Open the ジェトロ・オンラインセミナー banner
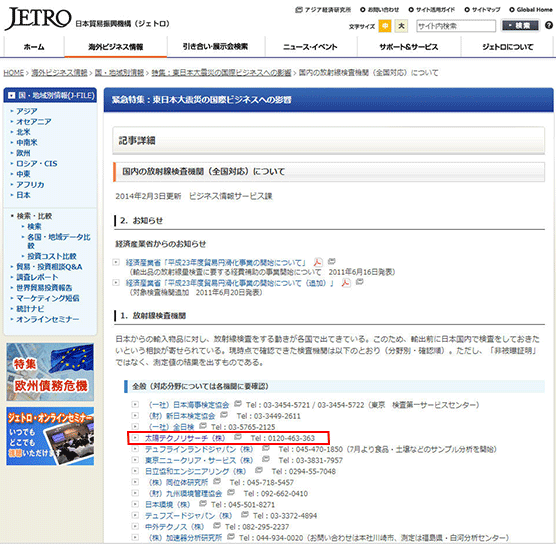Viewport: 556px width, 544px height. [50, 436]
